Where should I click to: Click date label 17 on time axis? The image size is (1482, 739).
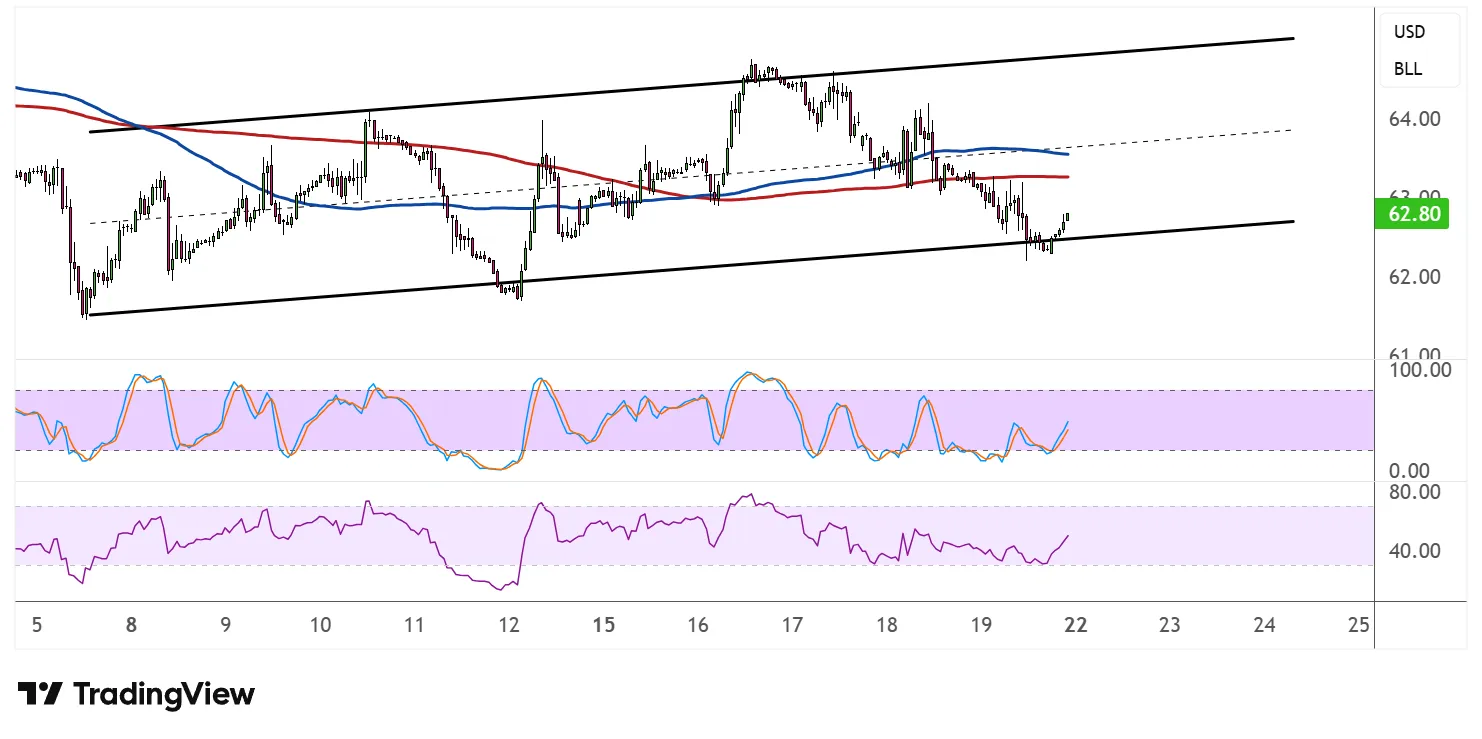[792, 626]
